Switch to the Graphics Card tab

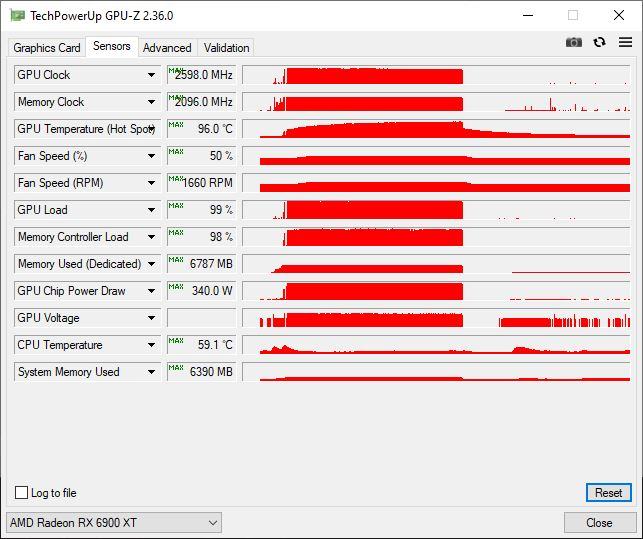click(x=47, y=48)
